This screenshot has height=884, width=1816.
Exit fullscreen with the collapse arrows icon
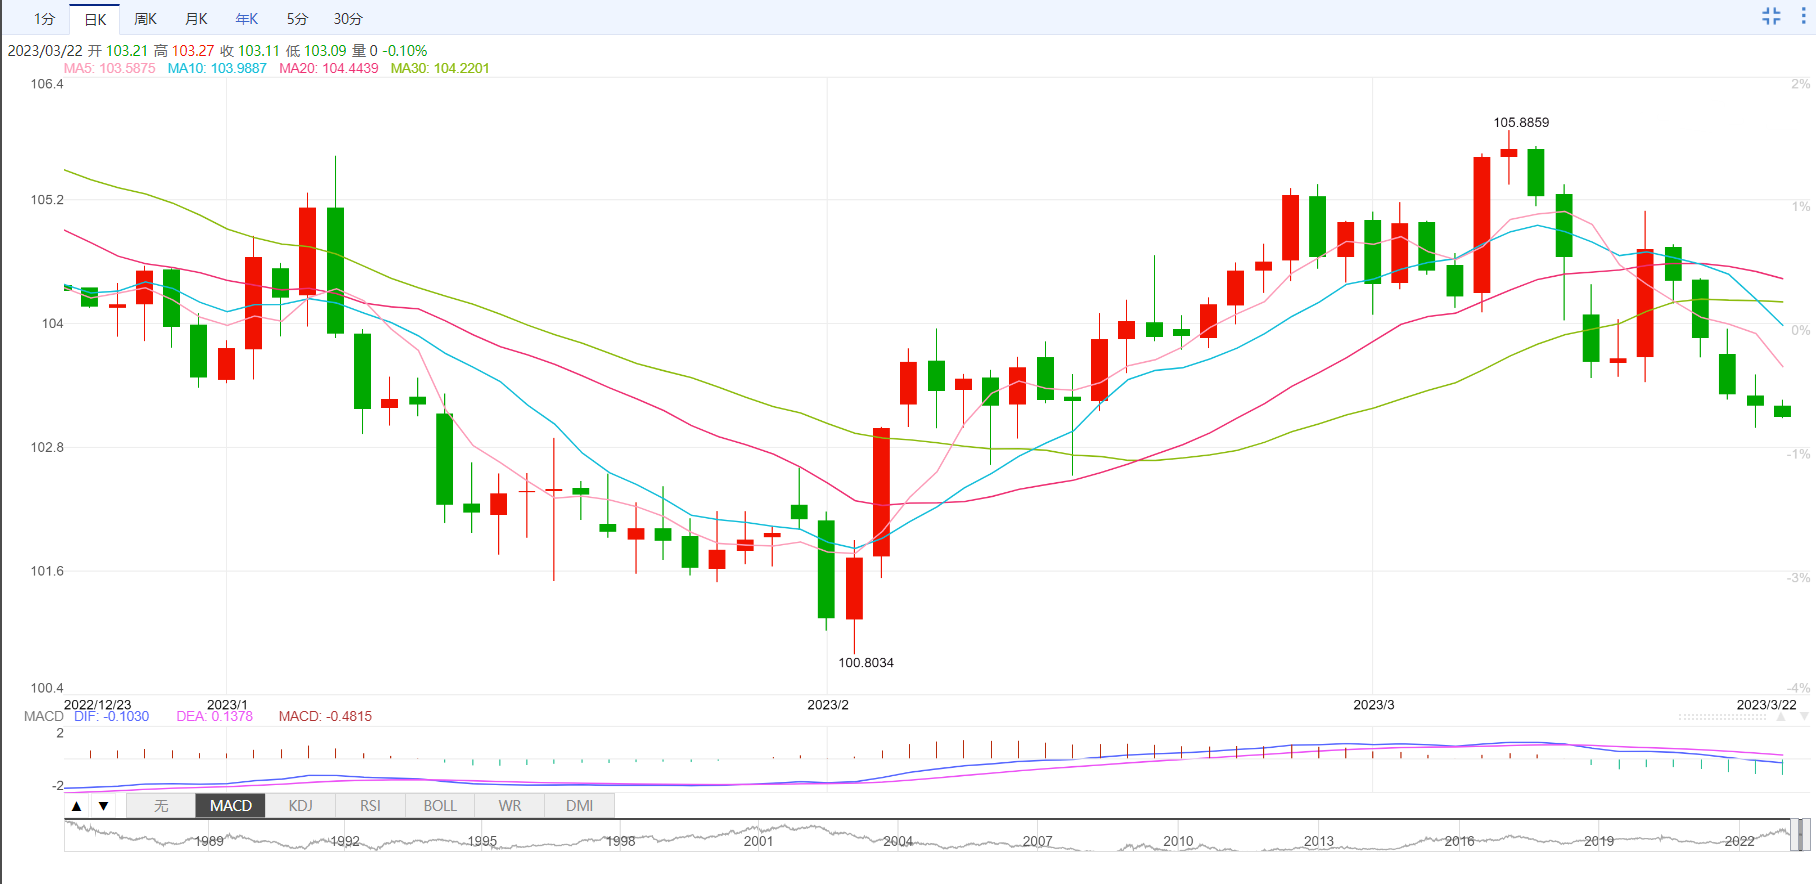[x=1771, y=16]
